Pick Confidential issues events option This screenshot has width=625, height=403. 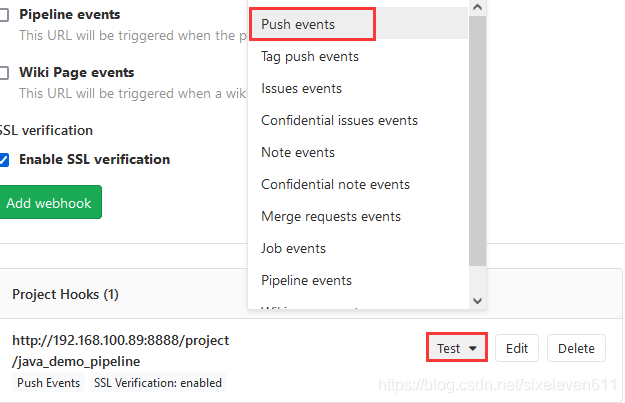(339, 120)
